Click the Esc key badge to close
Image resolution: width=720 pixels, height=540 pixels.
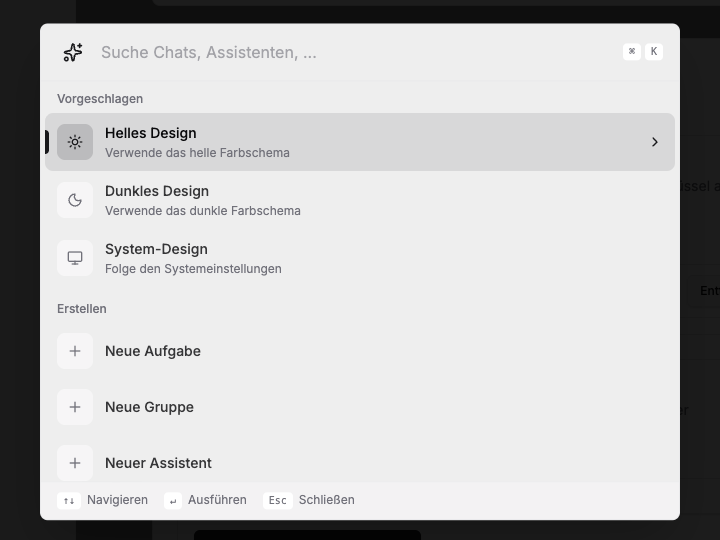click(x=278, y=501)
